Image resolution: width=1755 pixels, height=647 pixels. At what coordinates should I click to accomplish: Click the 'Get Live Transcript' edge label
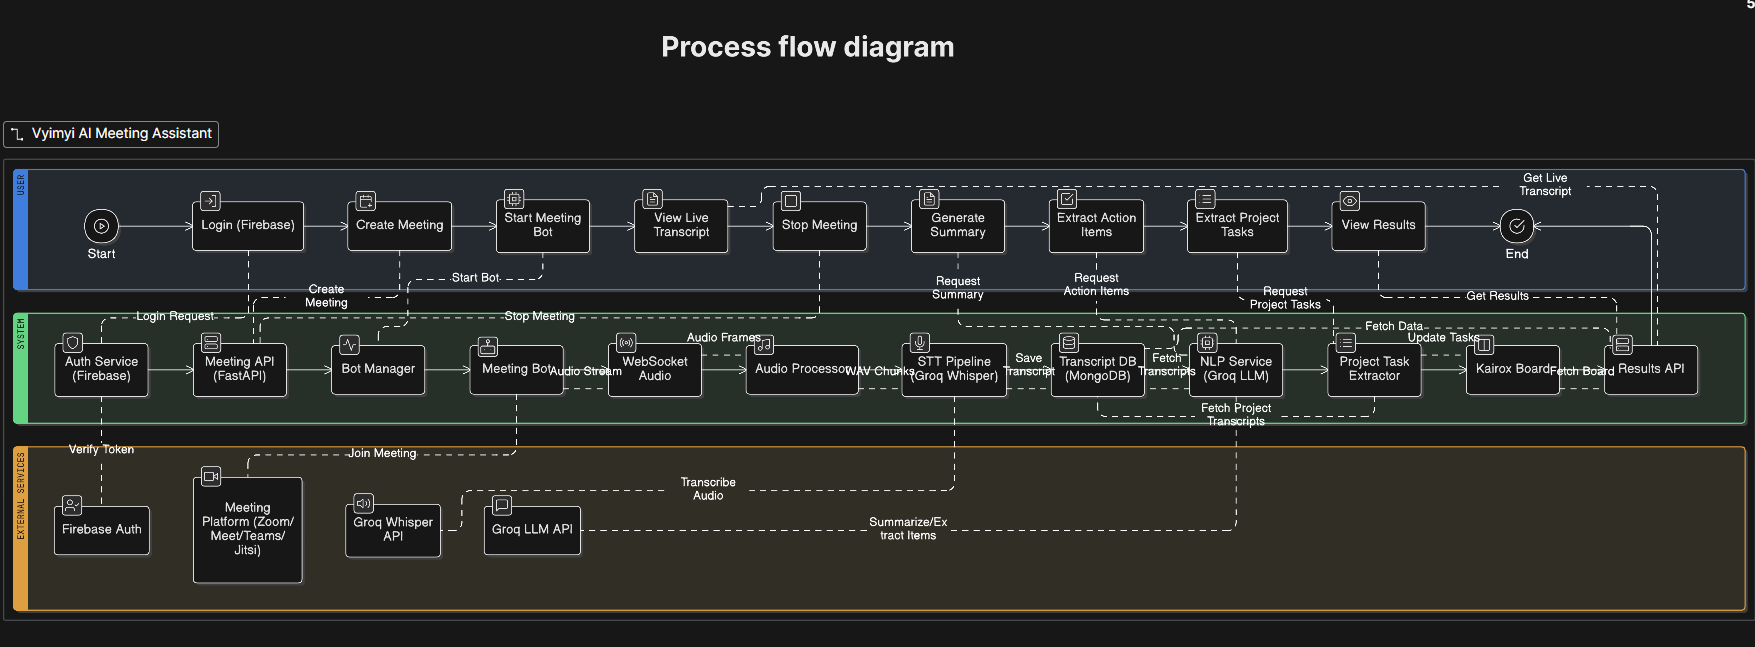(x=1545, y=185)
